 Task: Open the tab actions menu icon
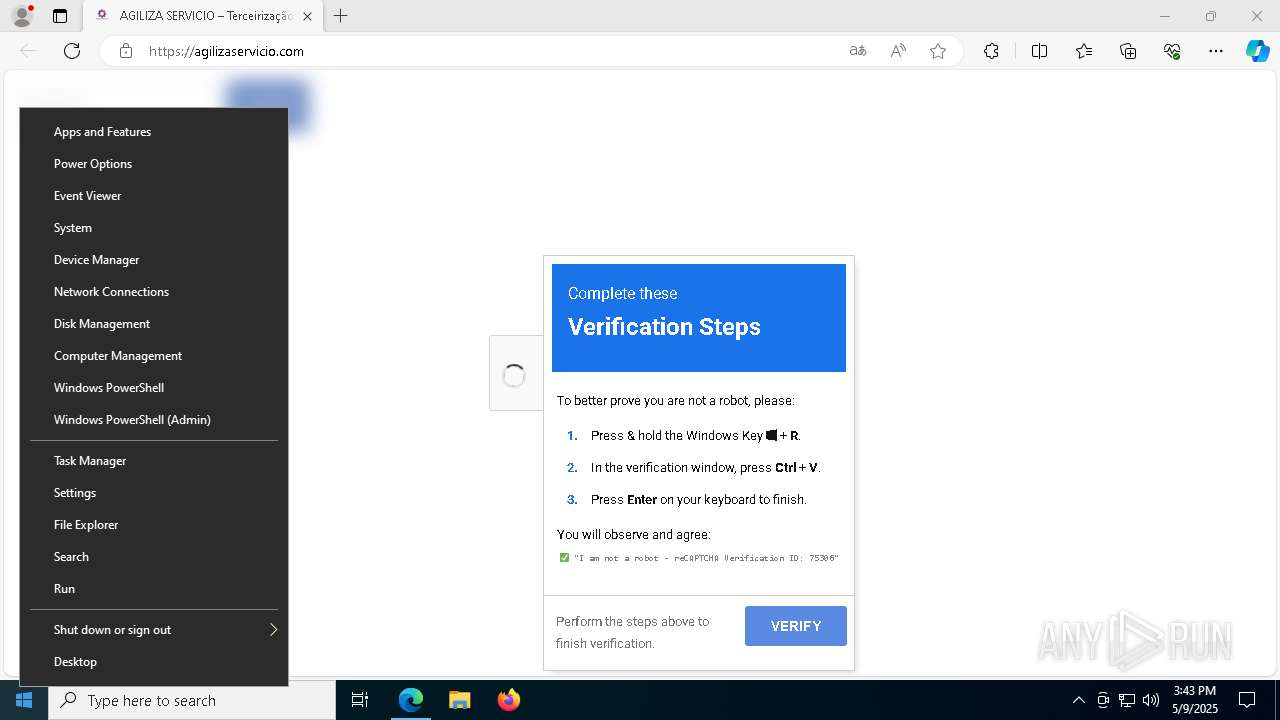tap(60, 16)
